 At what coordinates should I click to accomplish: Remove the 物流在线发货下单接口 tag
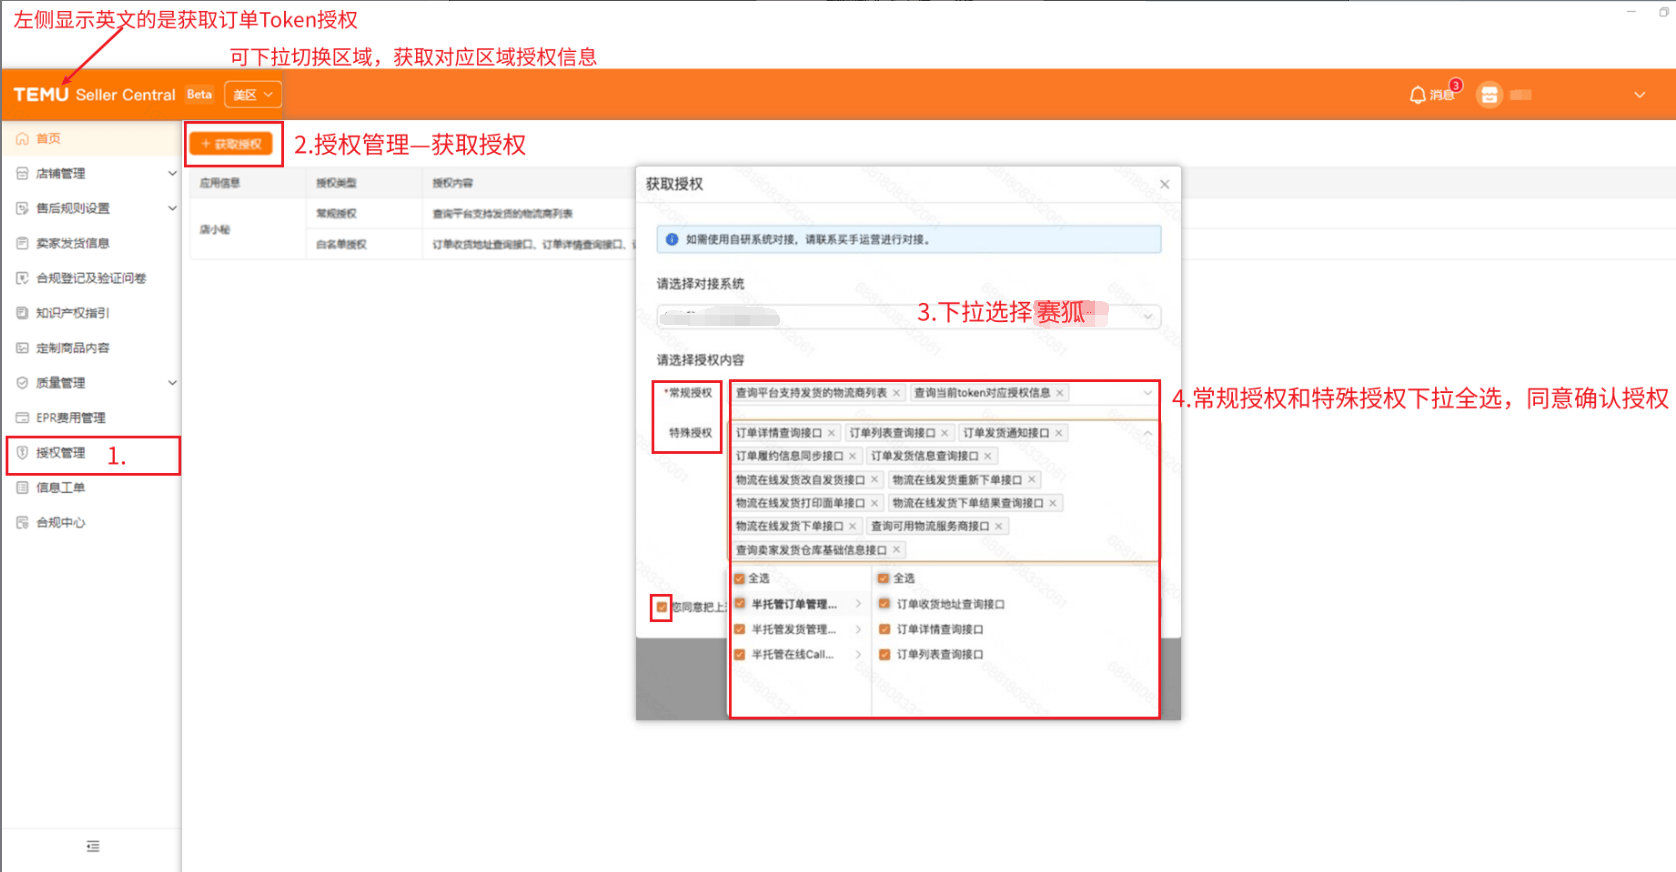coord(853,526)
